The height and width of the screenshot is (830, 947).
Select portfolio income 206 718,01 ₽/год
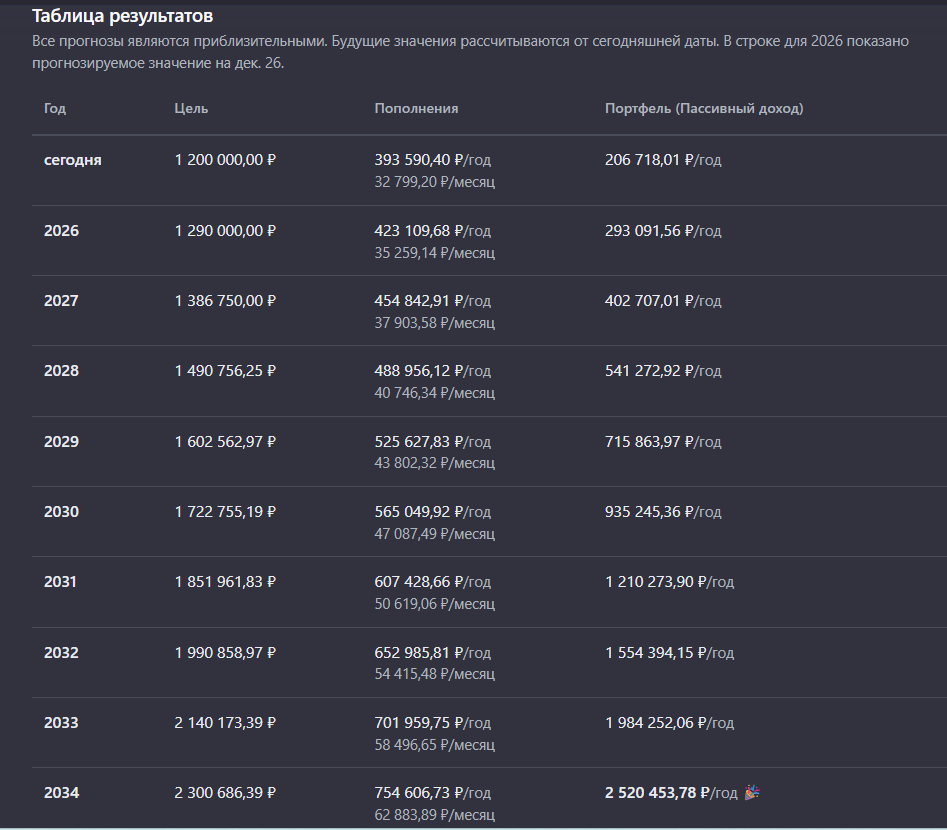coord(663,160)
